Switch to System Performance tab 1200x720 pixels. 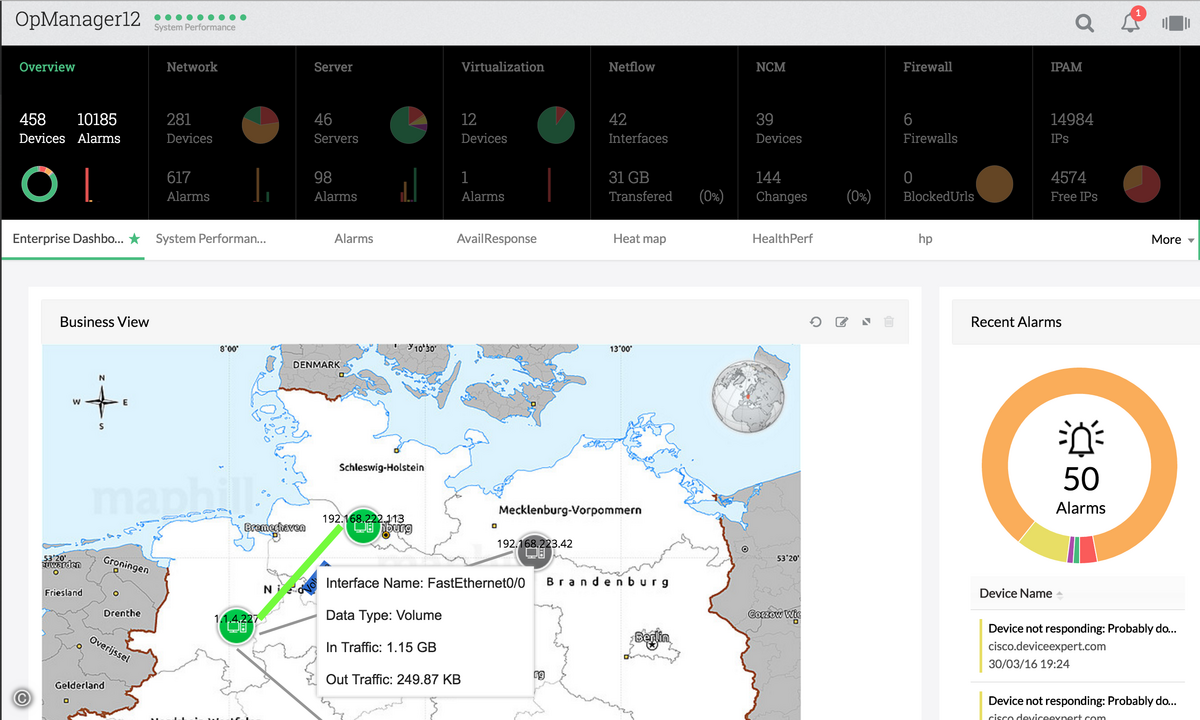coord(211,239)
